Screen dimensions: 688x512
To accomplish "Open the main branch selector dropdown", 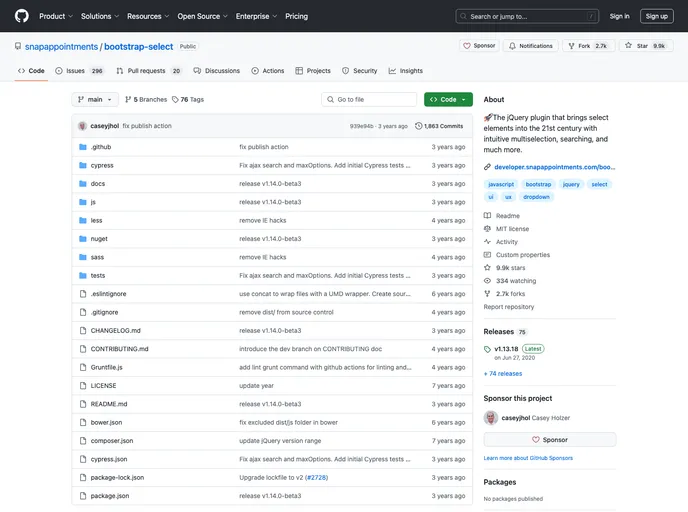I will (95, 100).
